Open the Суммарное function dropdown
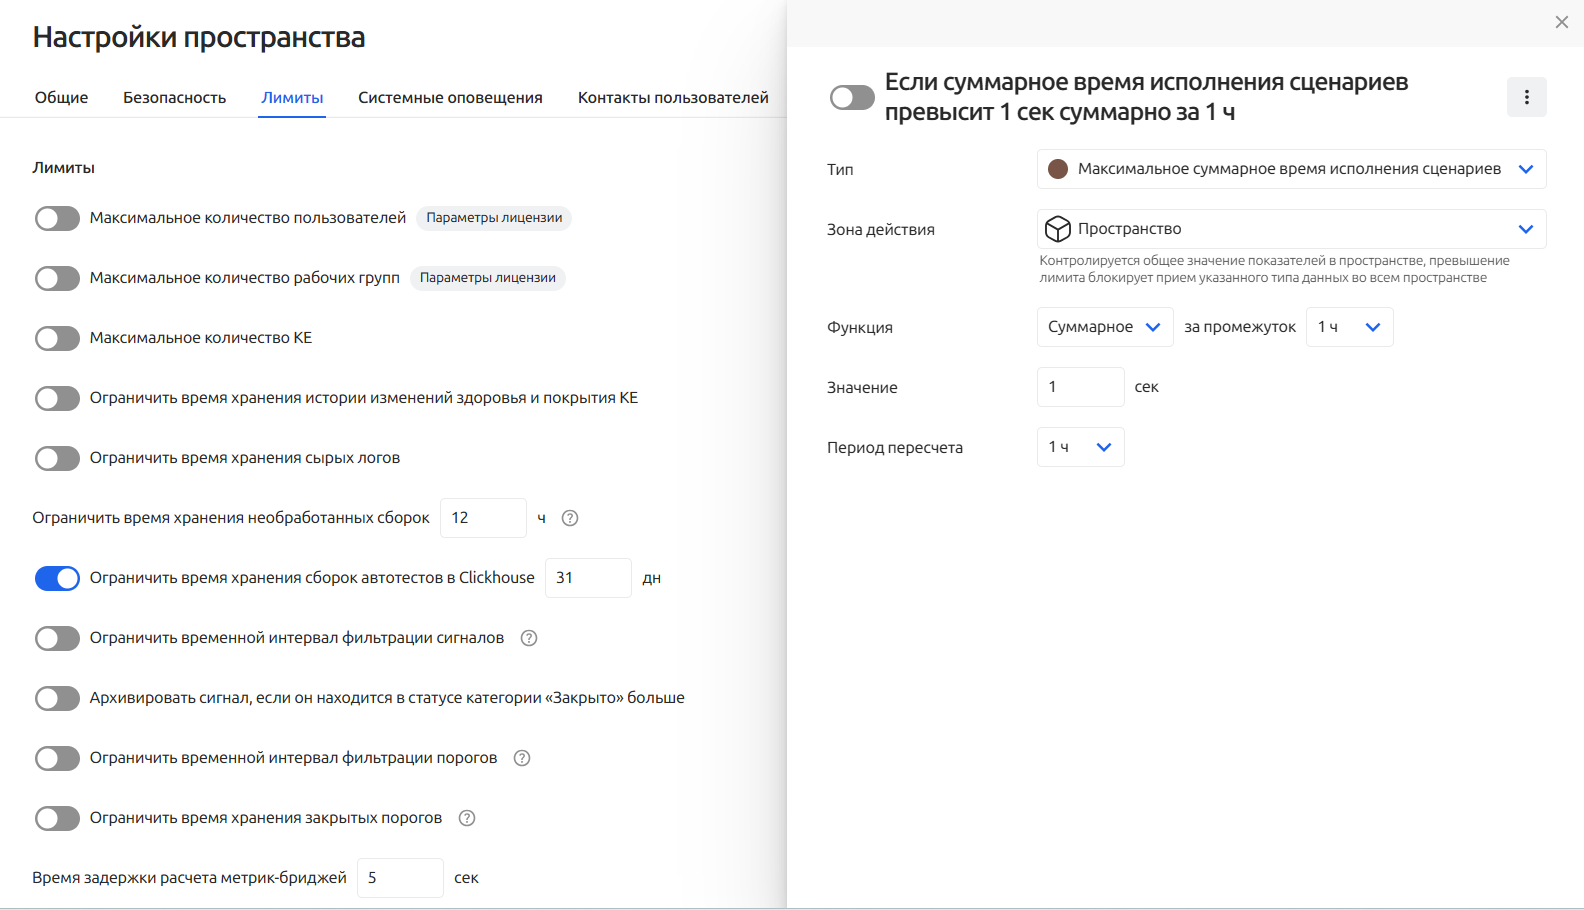The height and width of the screenshot is (910, 1584). [1105, 327]
